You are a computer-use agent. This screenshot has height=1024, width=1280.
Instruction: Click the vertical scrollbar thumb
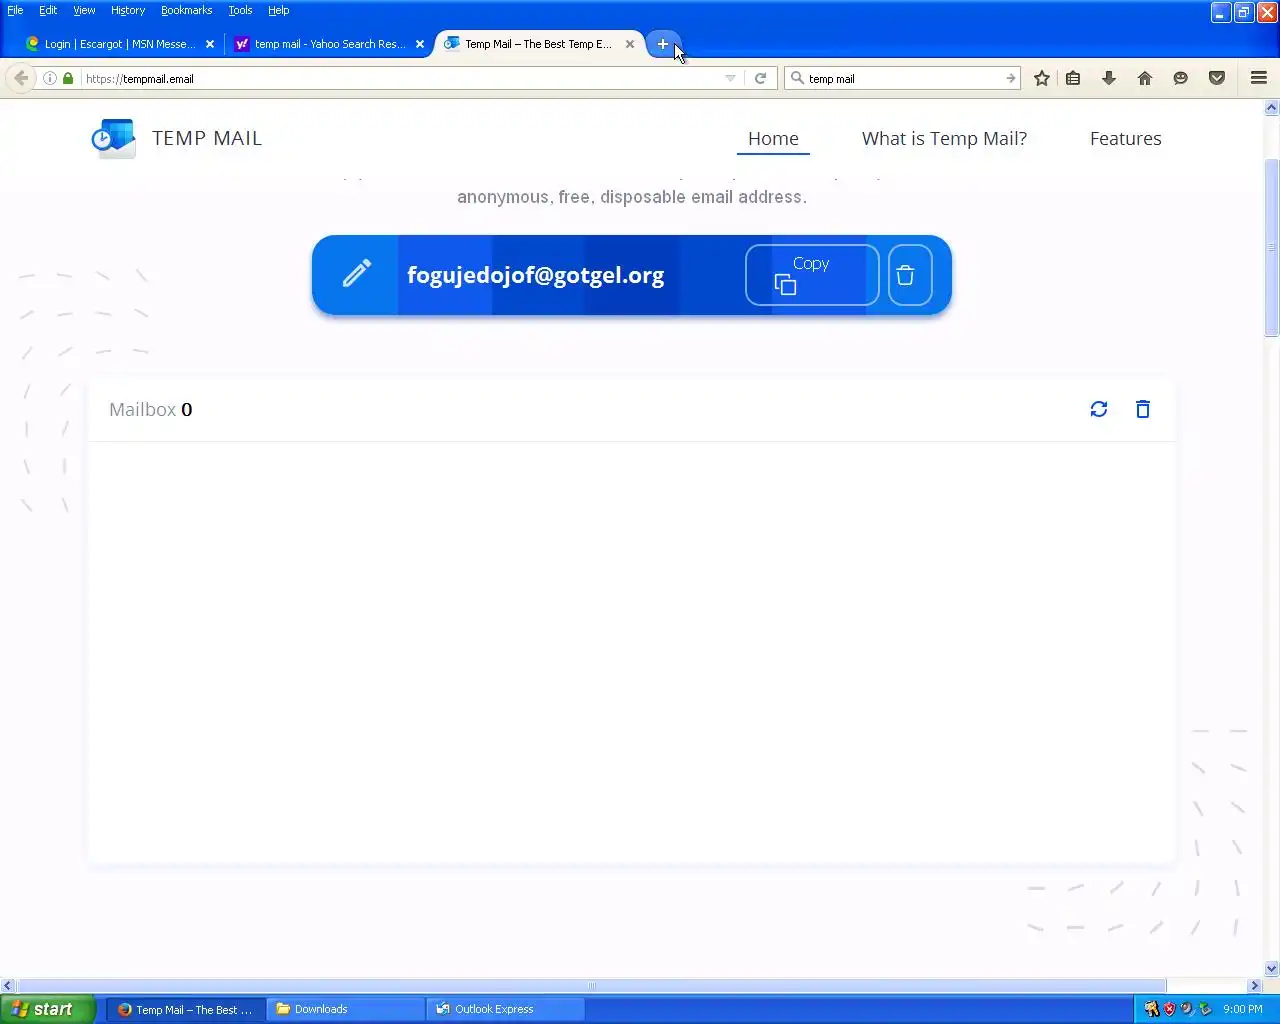point(1272,247)
